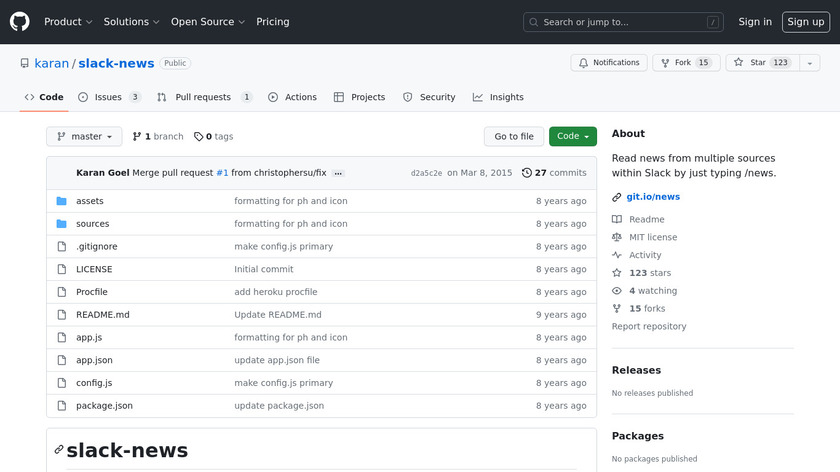Click the tag icon next to 0 tags
The height and width of the screenshot is (472, 840).
pyautogui.click(x=198, y=137)
